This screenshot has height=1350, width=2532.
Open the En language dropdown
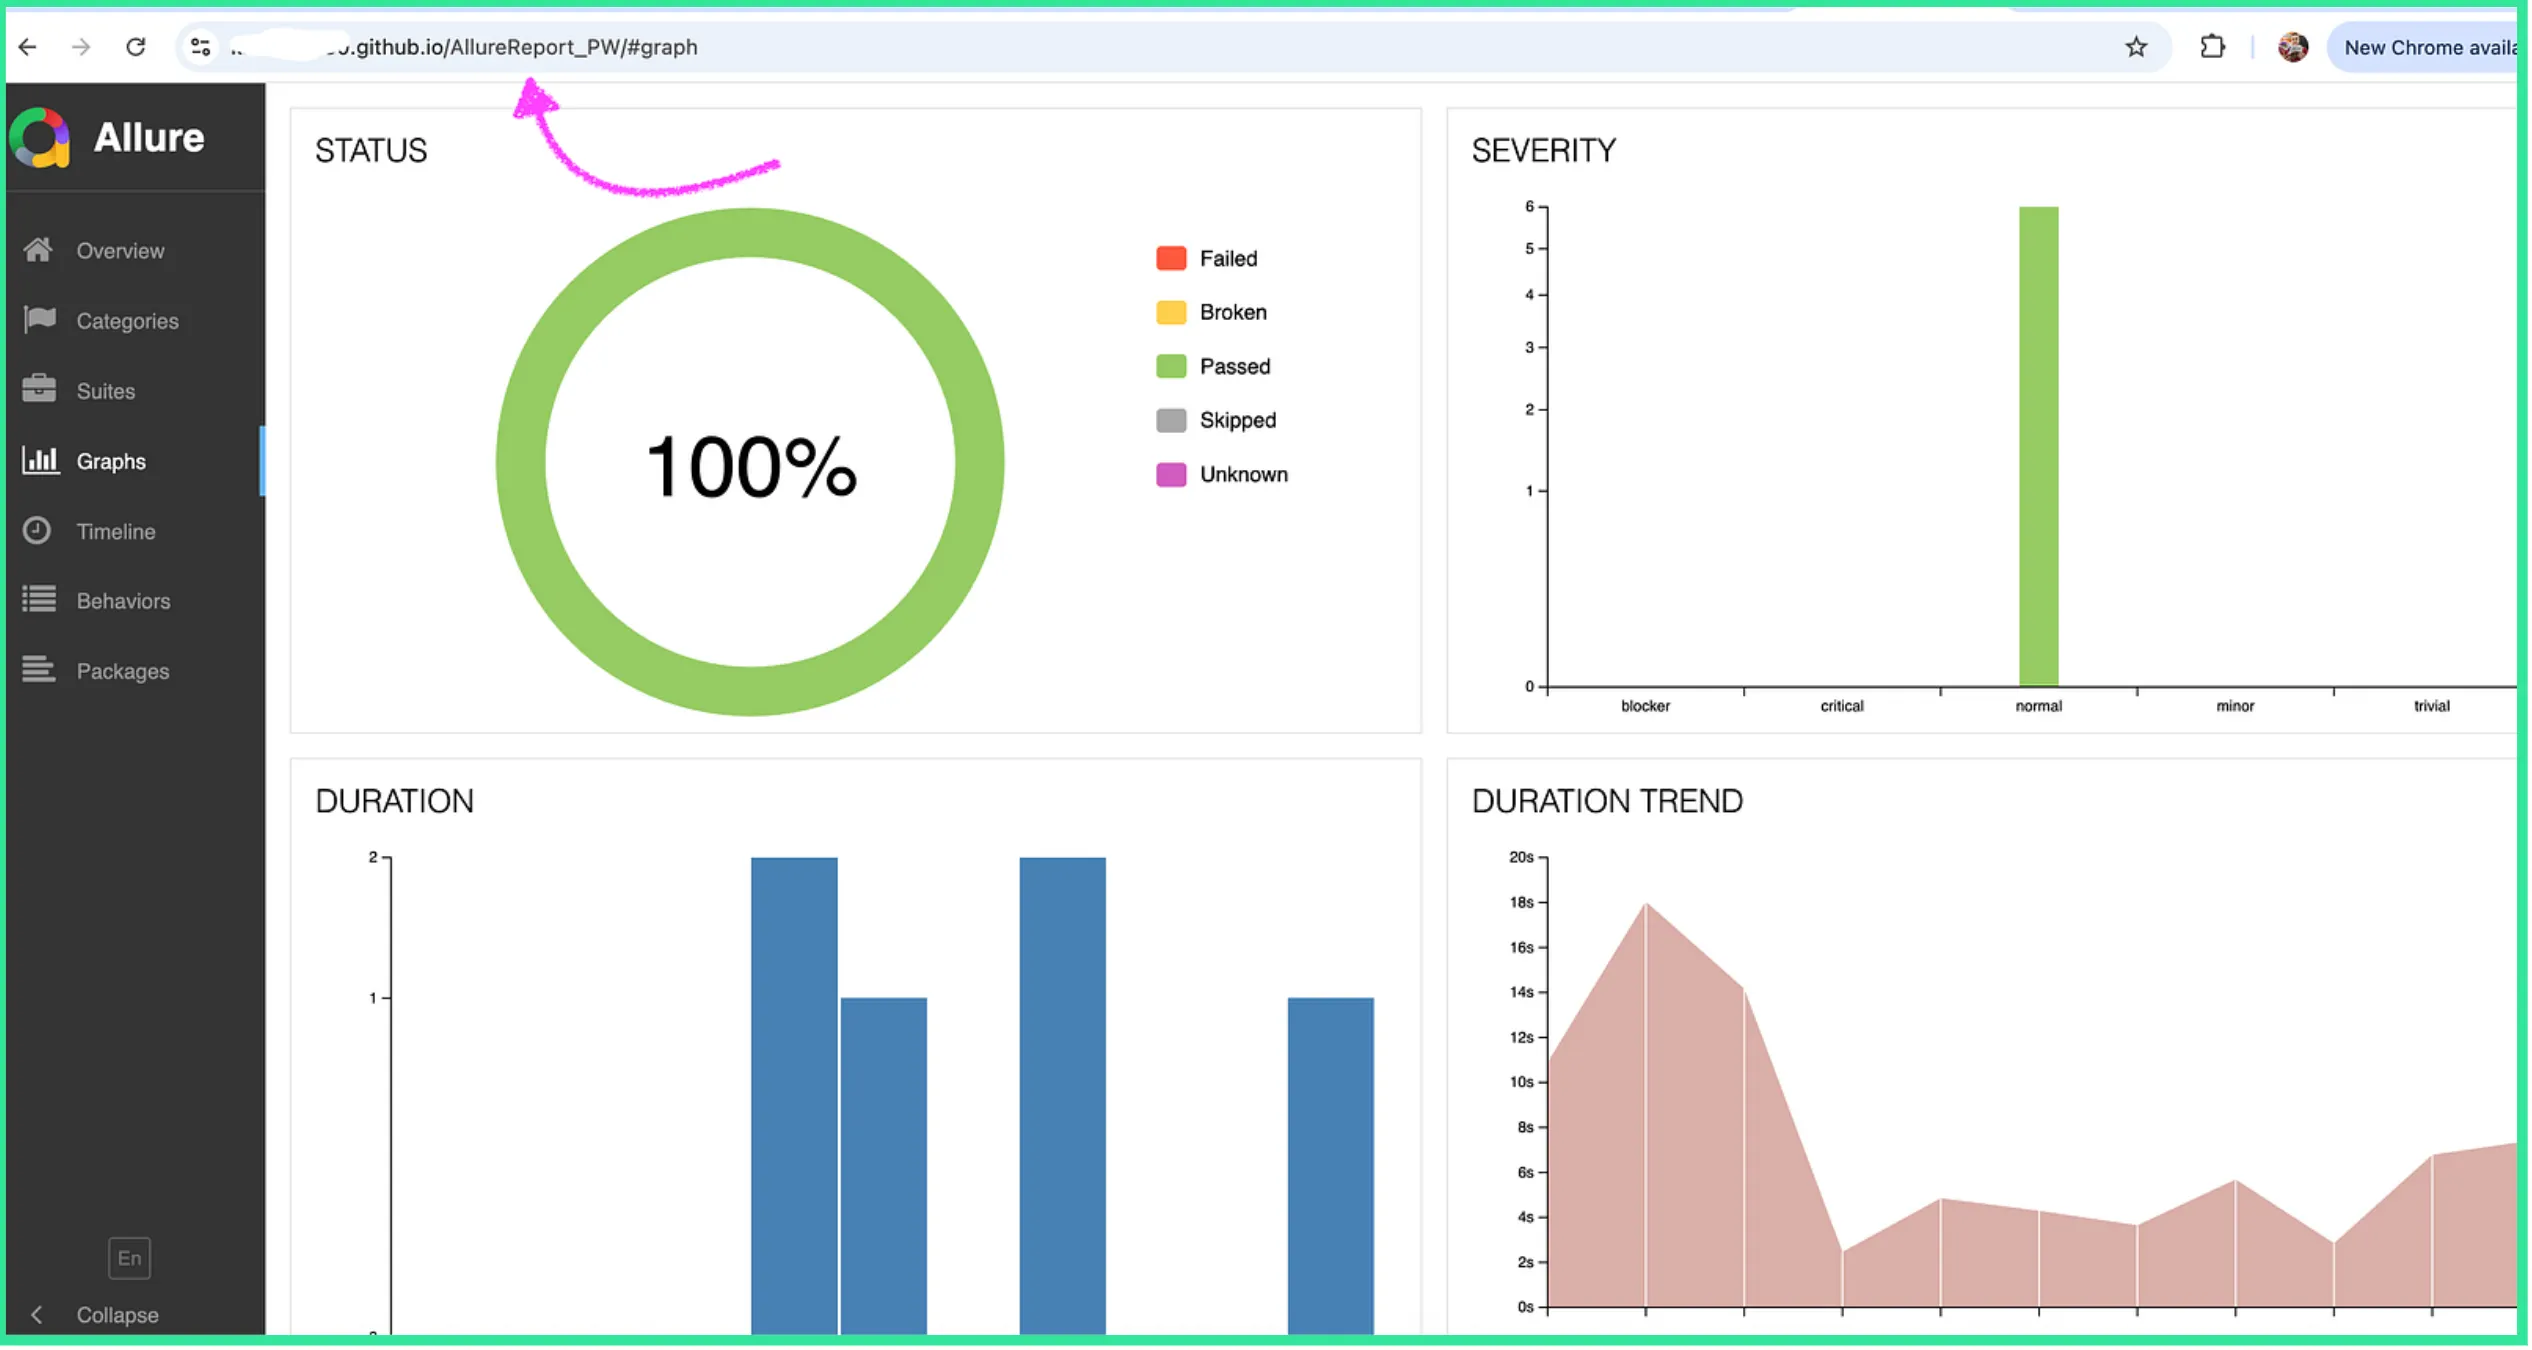pyautogui.click(x=129, y=1258)
